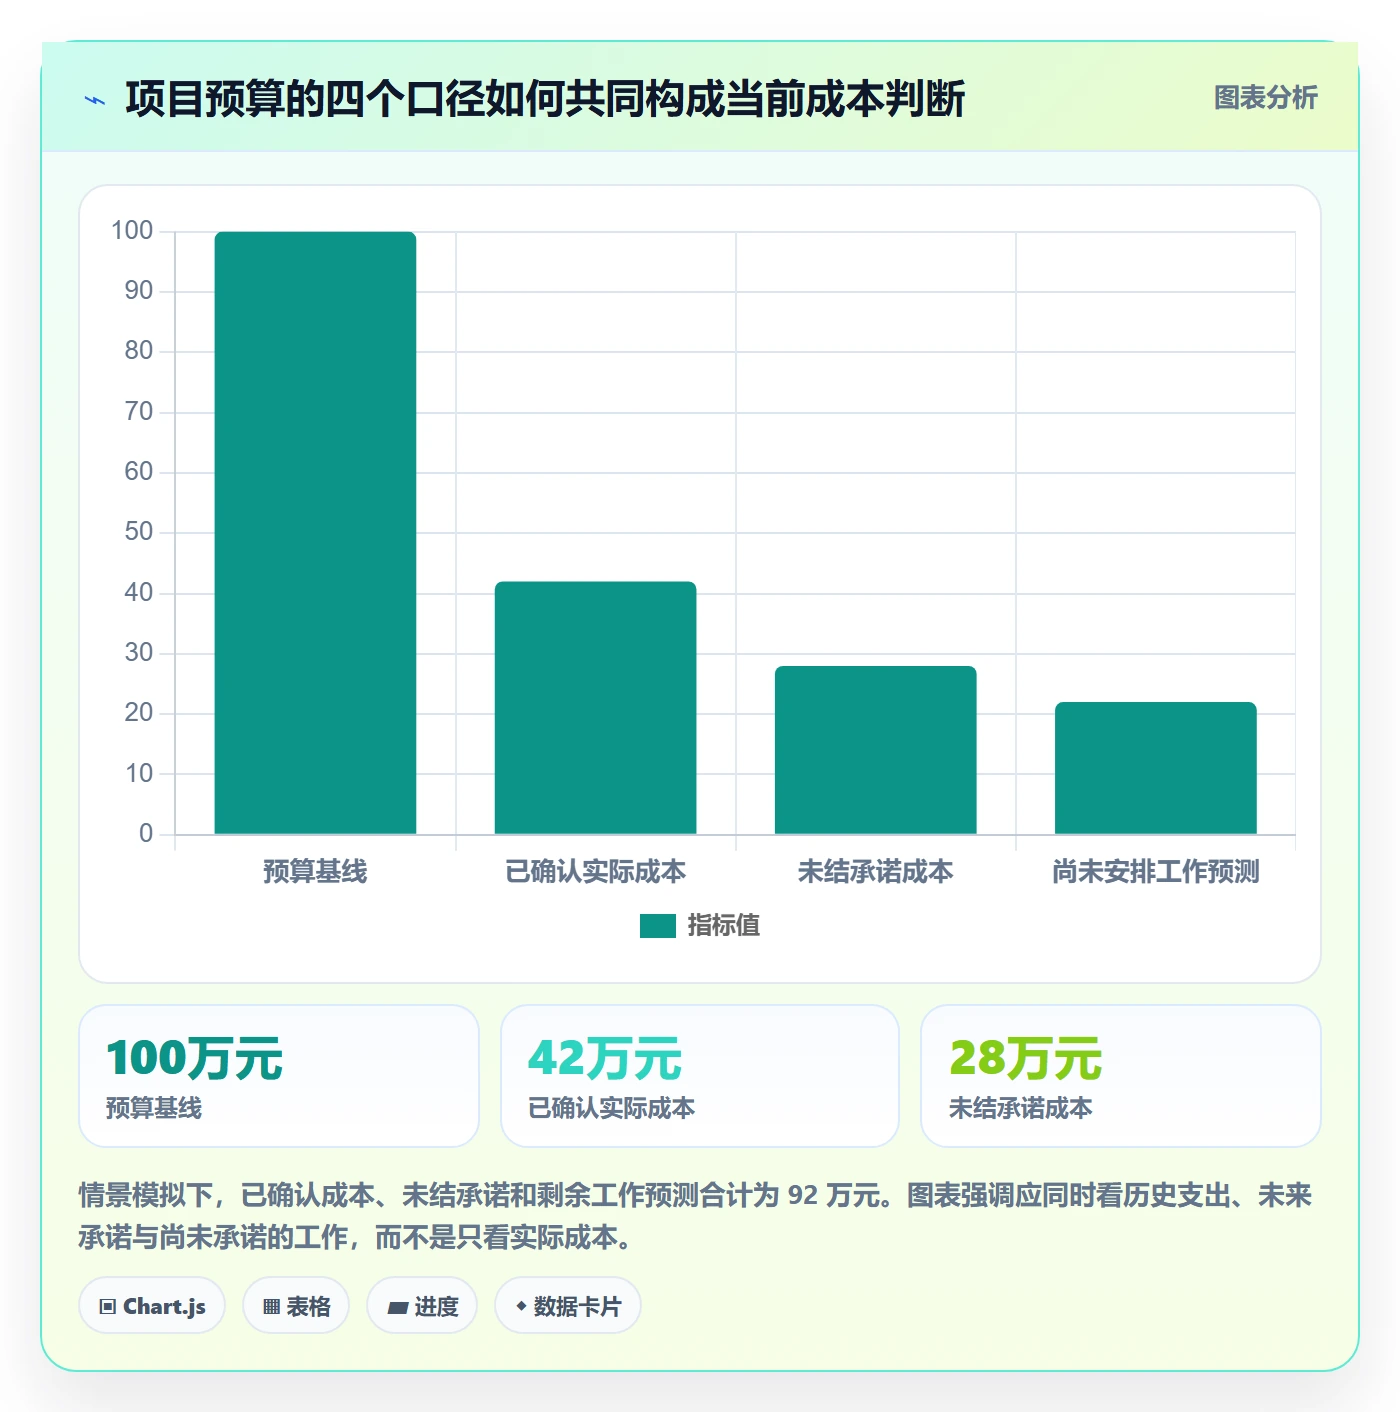Screen dimensions: 1400x1412
Task: Select the Chart.js tag chip
Action: click(x=152, y=1306)
